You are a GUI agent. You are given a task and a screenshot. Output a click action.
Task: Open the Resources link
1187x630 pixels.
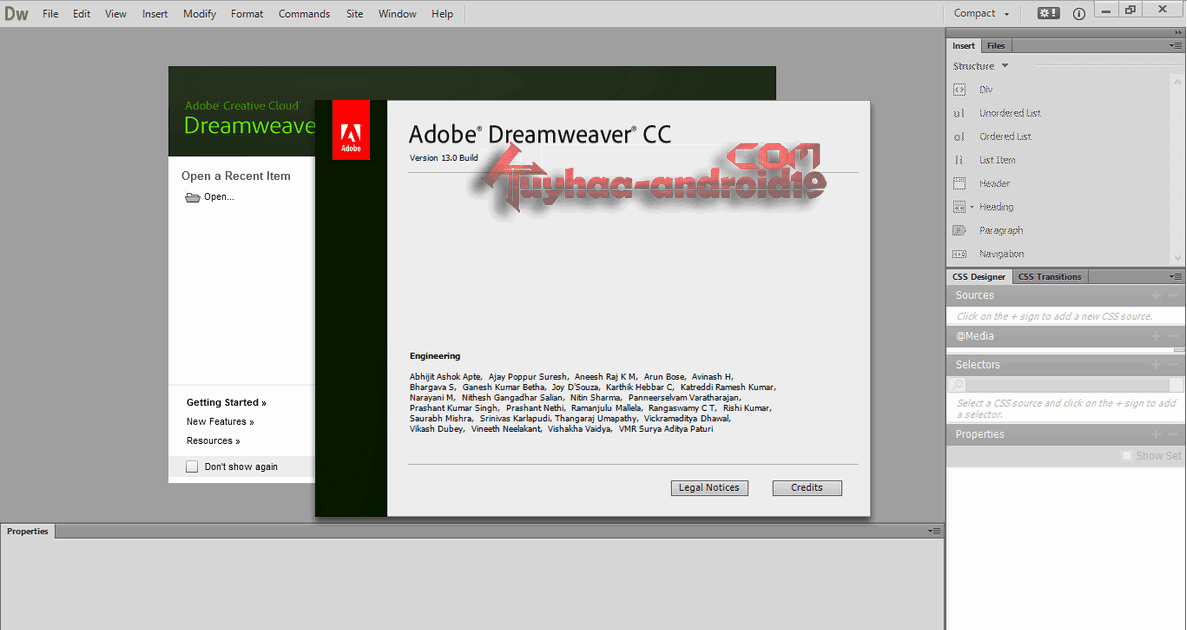(x=213, y=441)
